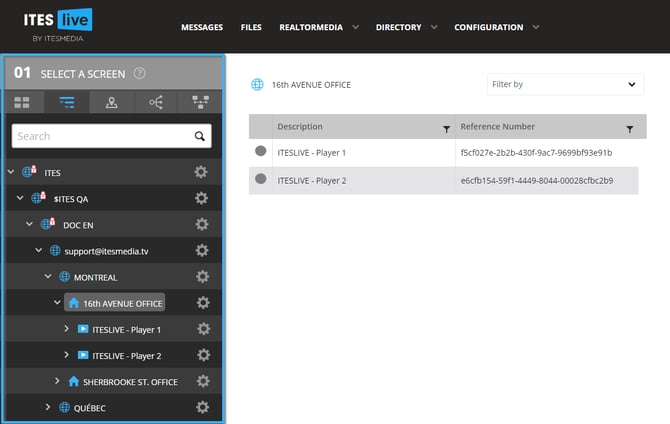Image resolution: width=670 pixels, height=424 pixels.
Task: Open the hierarchy diagram view icon
Action: pyautogui.click(x=199, y=102)
